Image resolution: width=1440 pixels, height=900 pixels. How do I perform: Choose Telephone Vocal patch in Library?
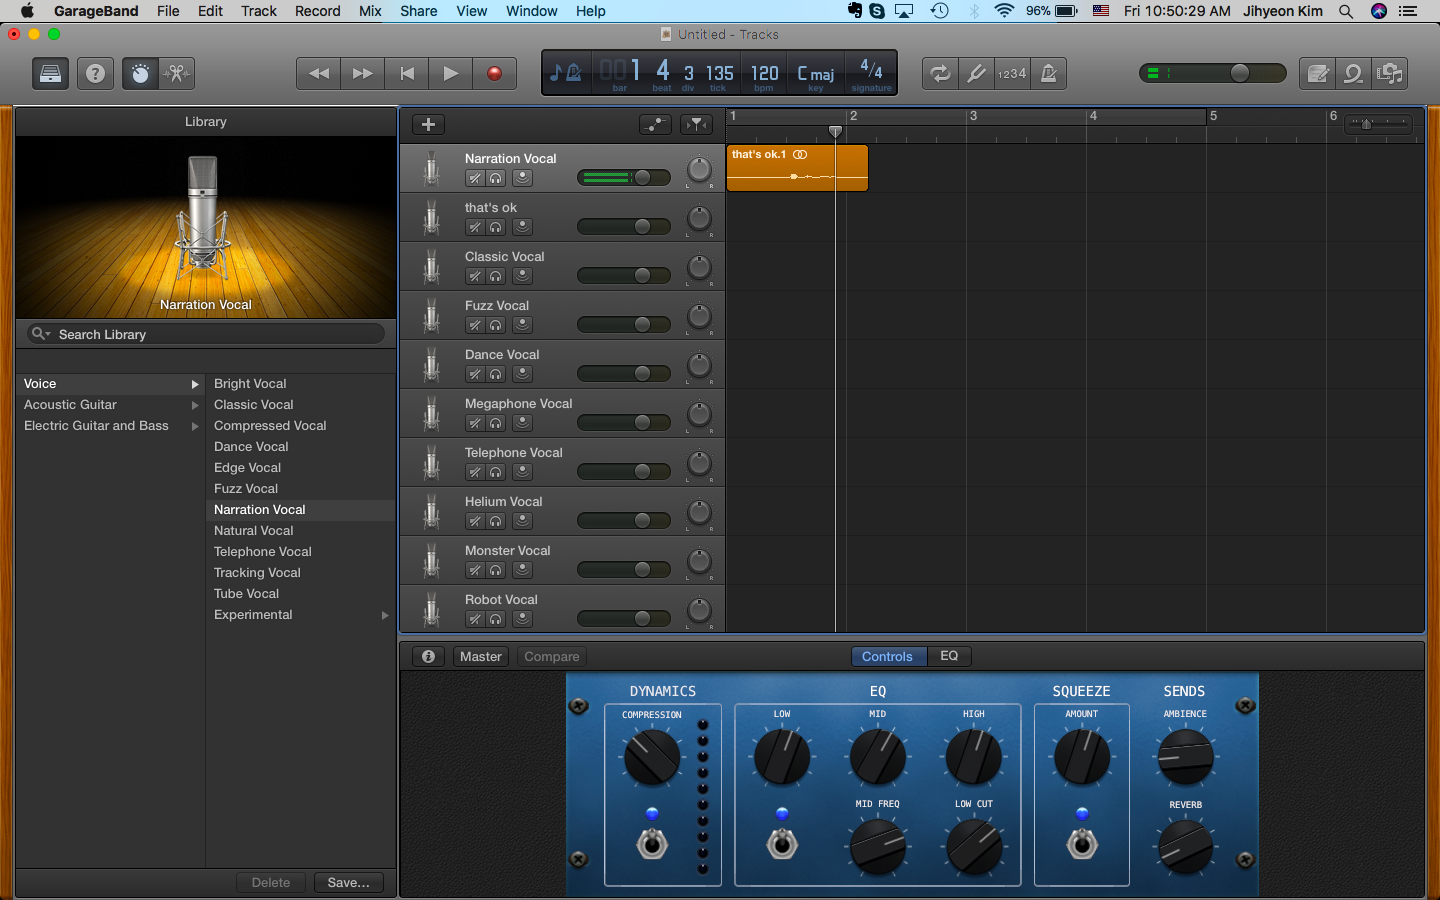(263, 552)
